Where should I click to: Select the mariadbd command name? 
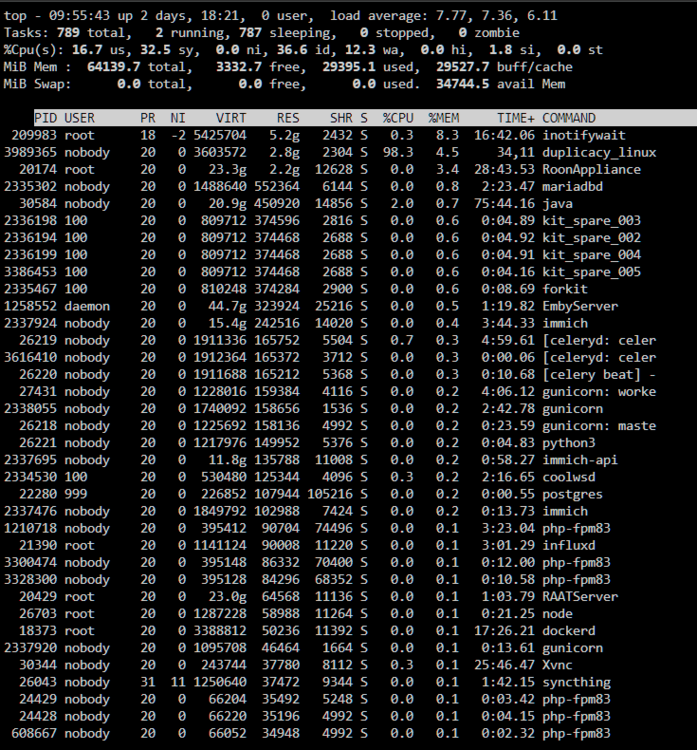pos(573,187)
